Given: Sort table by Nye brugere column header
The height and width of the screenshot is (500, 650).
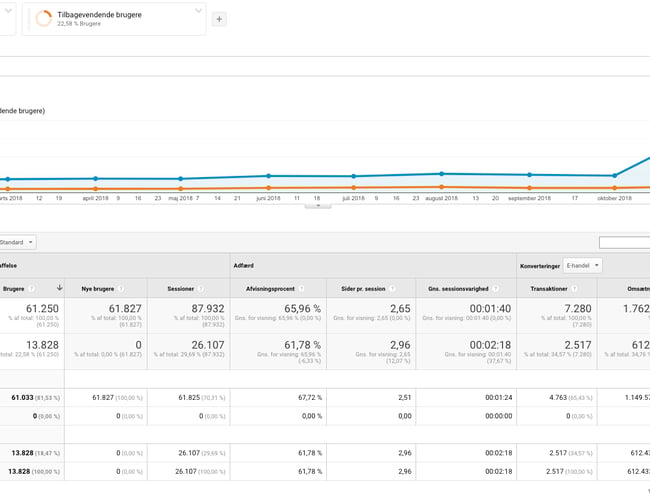Looking at the screenshot, I should pos(100,288).
